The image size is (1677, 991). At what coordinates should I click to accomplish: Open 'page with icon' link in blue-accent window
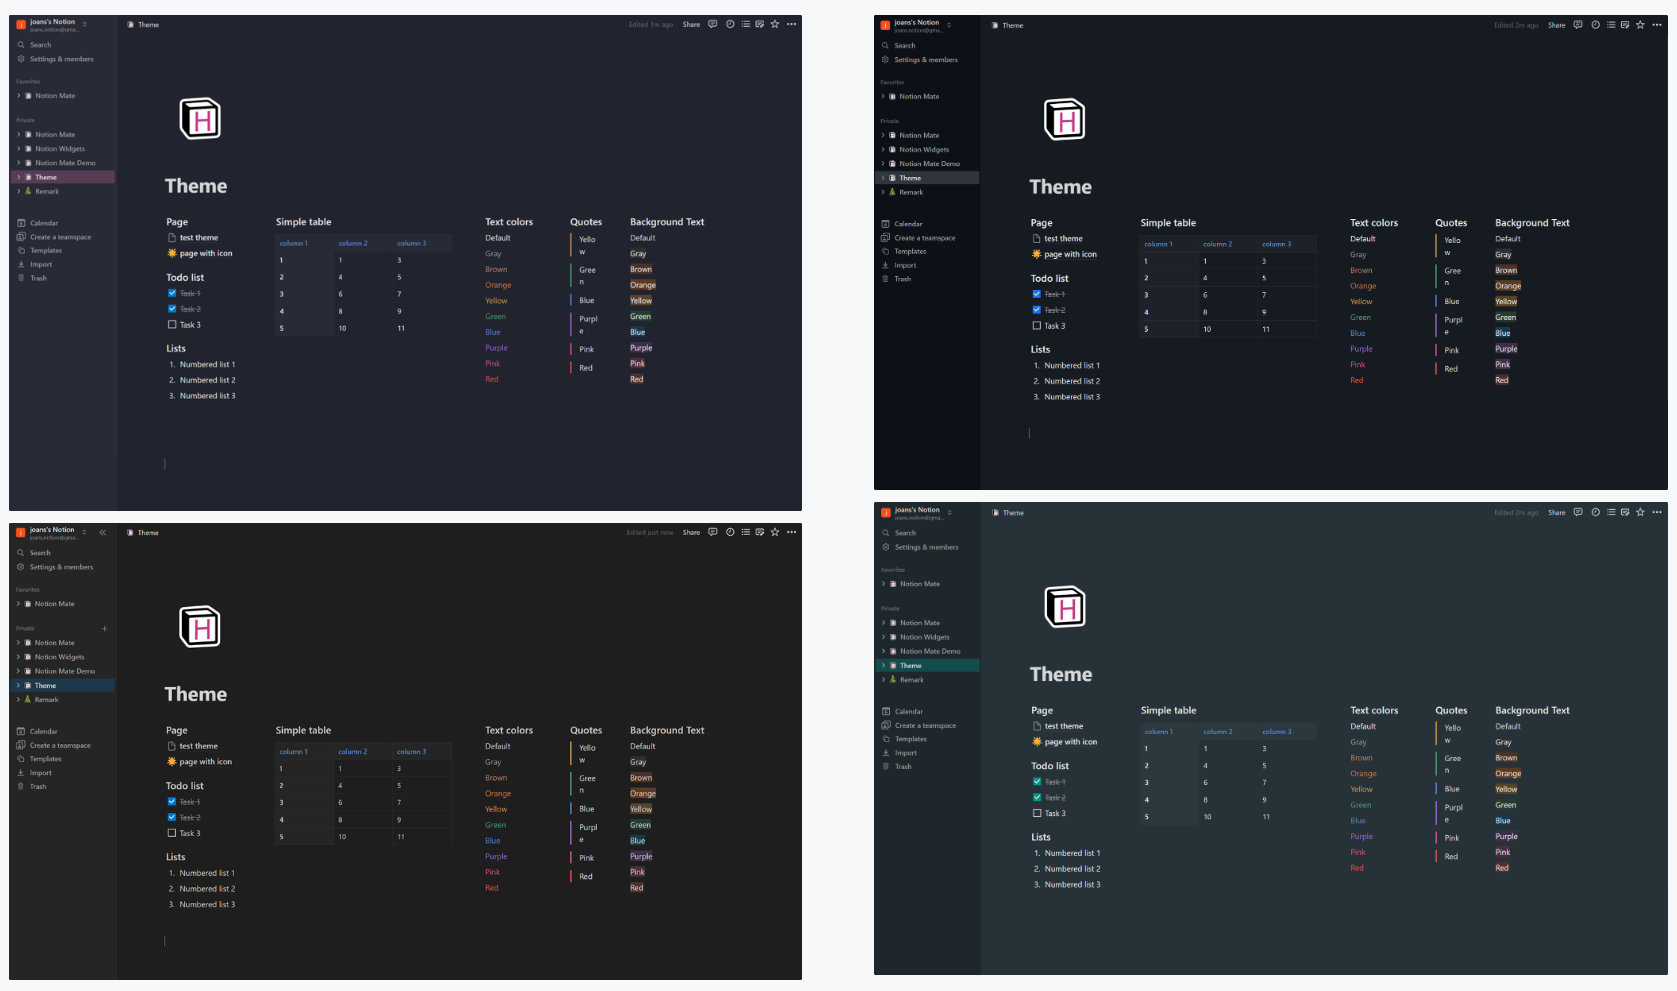coord(205,762)
